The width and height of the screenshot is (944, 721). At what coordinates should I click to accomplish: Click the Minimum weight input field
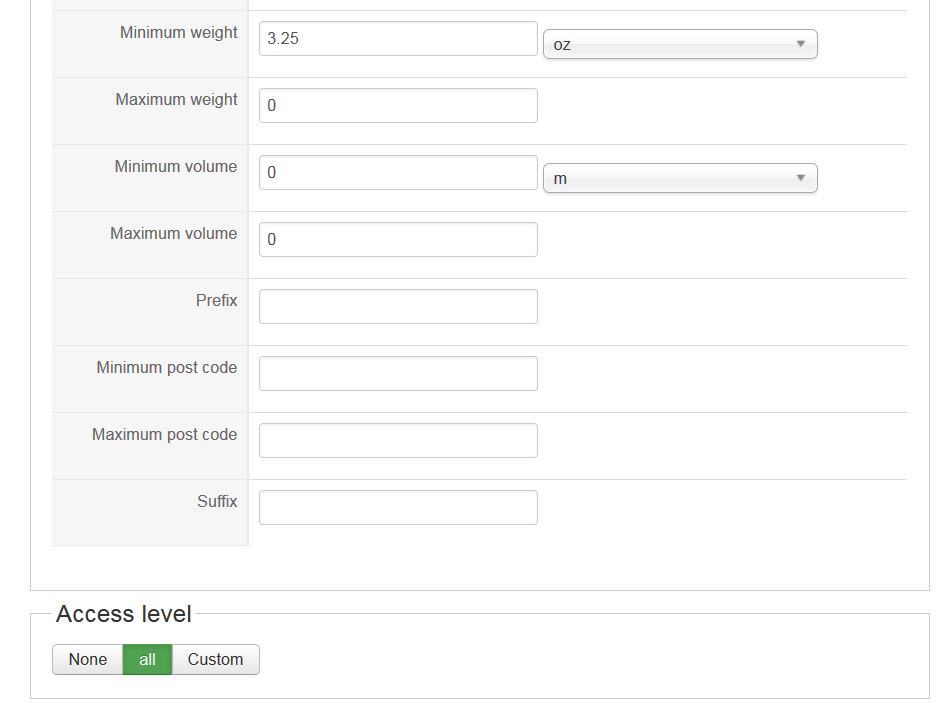(x=398, y=39)
